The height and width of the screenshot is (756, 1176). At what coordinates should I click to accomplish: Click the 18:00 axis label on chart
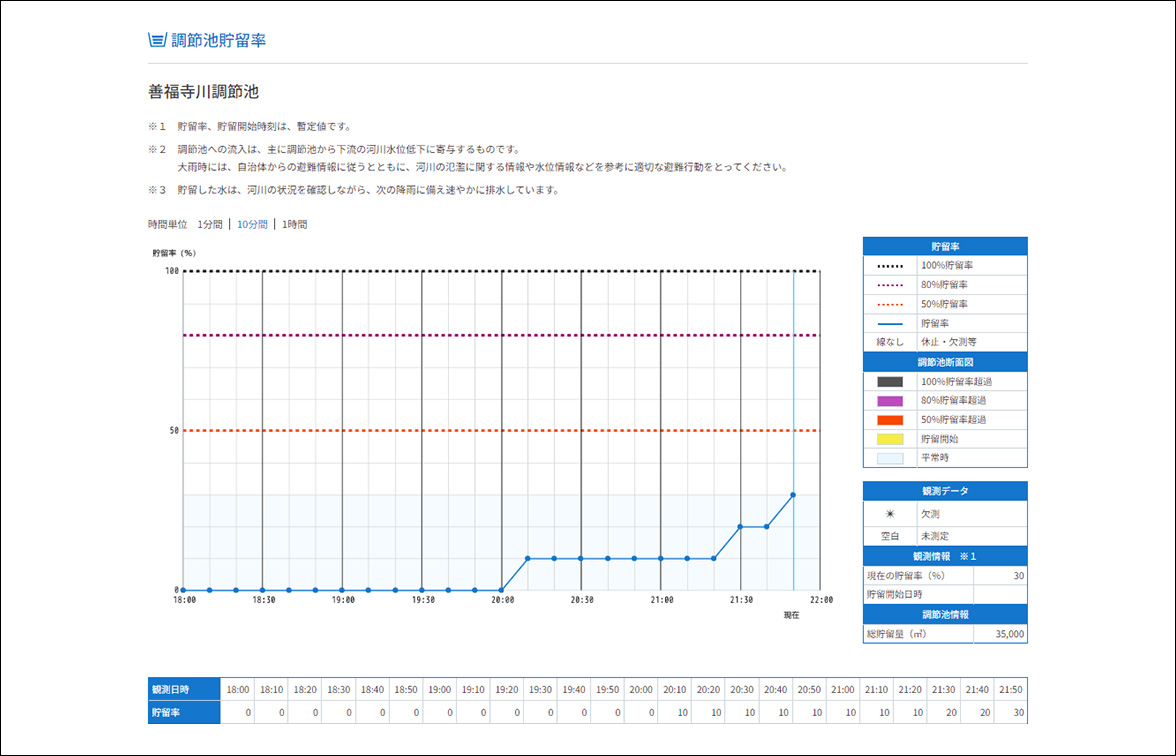pyautogui.click(x=184, y=600)
